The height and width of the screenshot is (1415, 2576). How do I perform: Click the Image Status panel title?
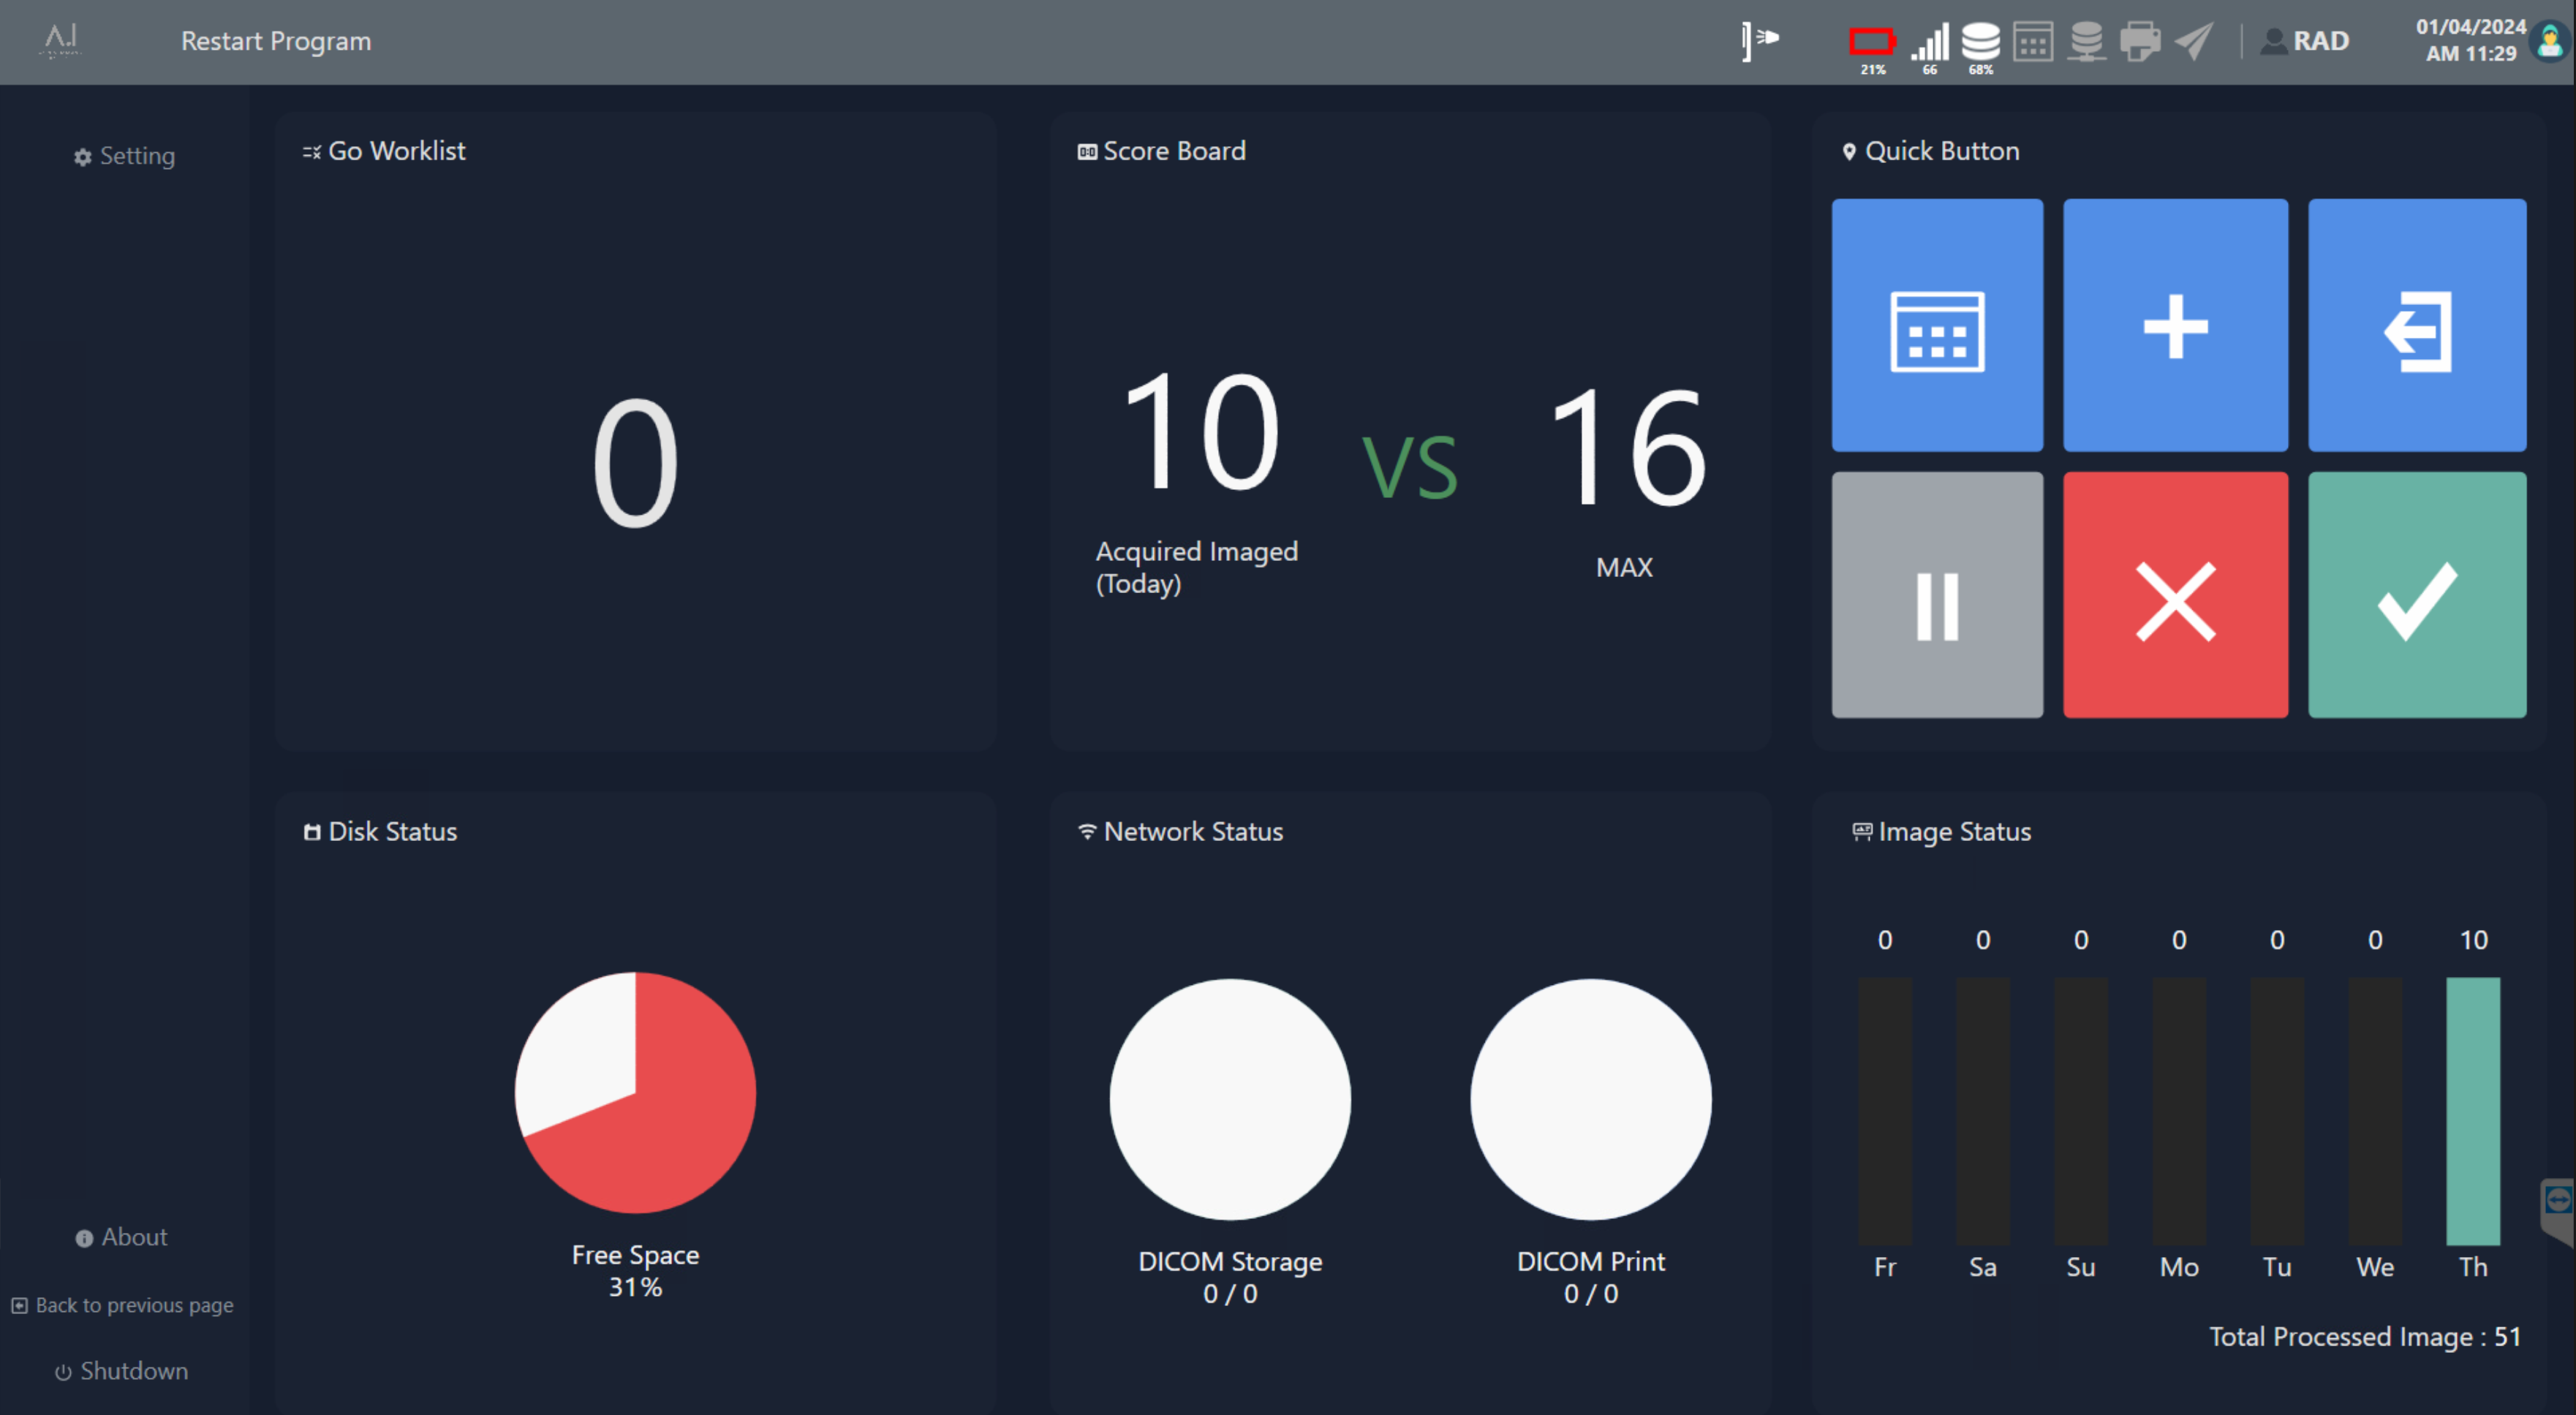(x=1942, y=832)
